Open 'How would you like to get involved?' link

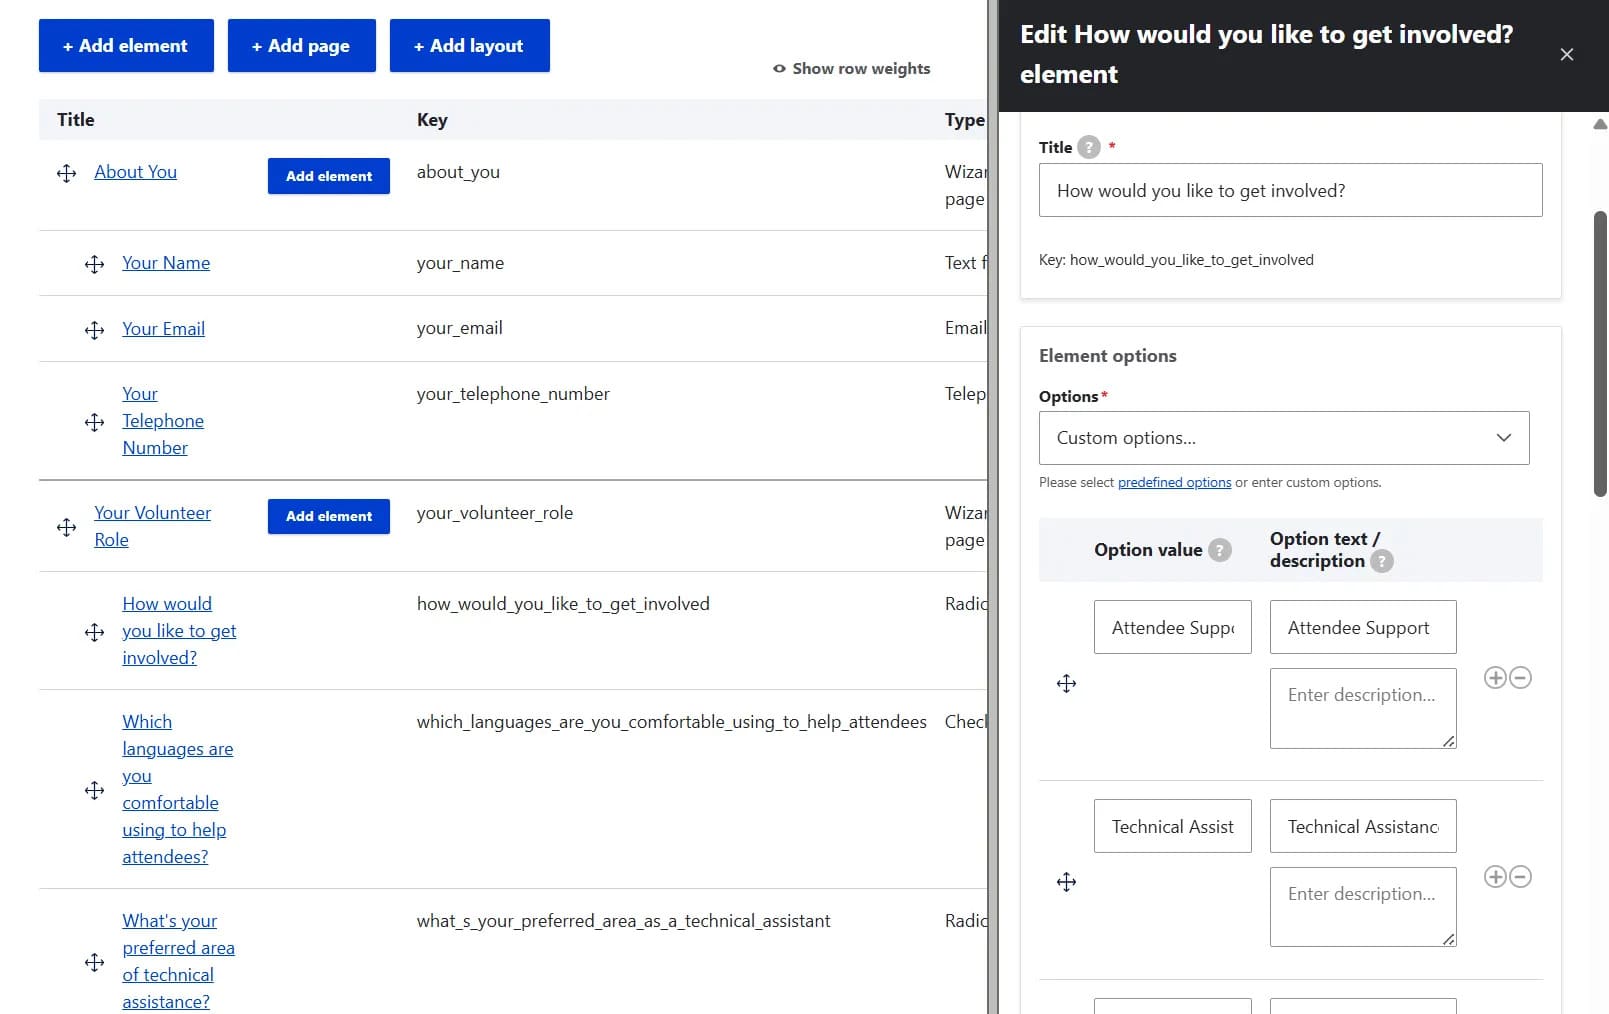point(179,631)
